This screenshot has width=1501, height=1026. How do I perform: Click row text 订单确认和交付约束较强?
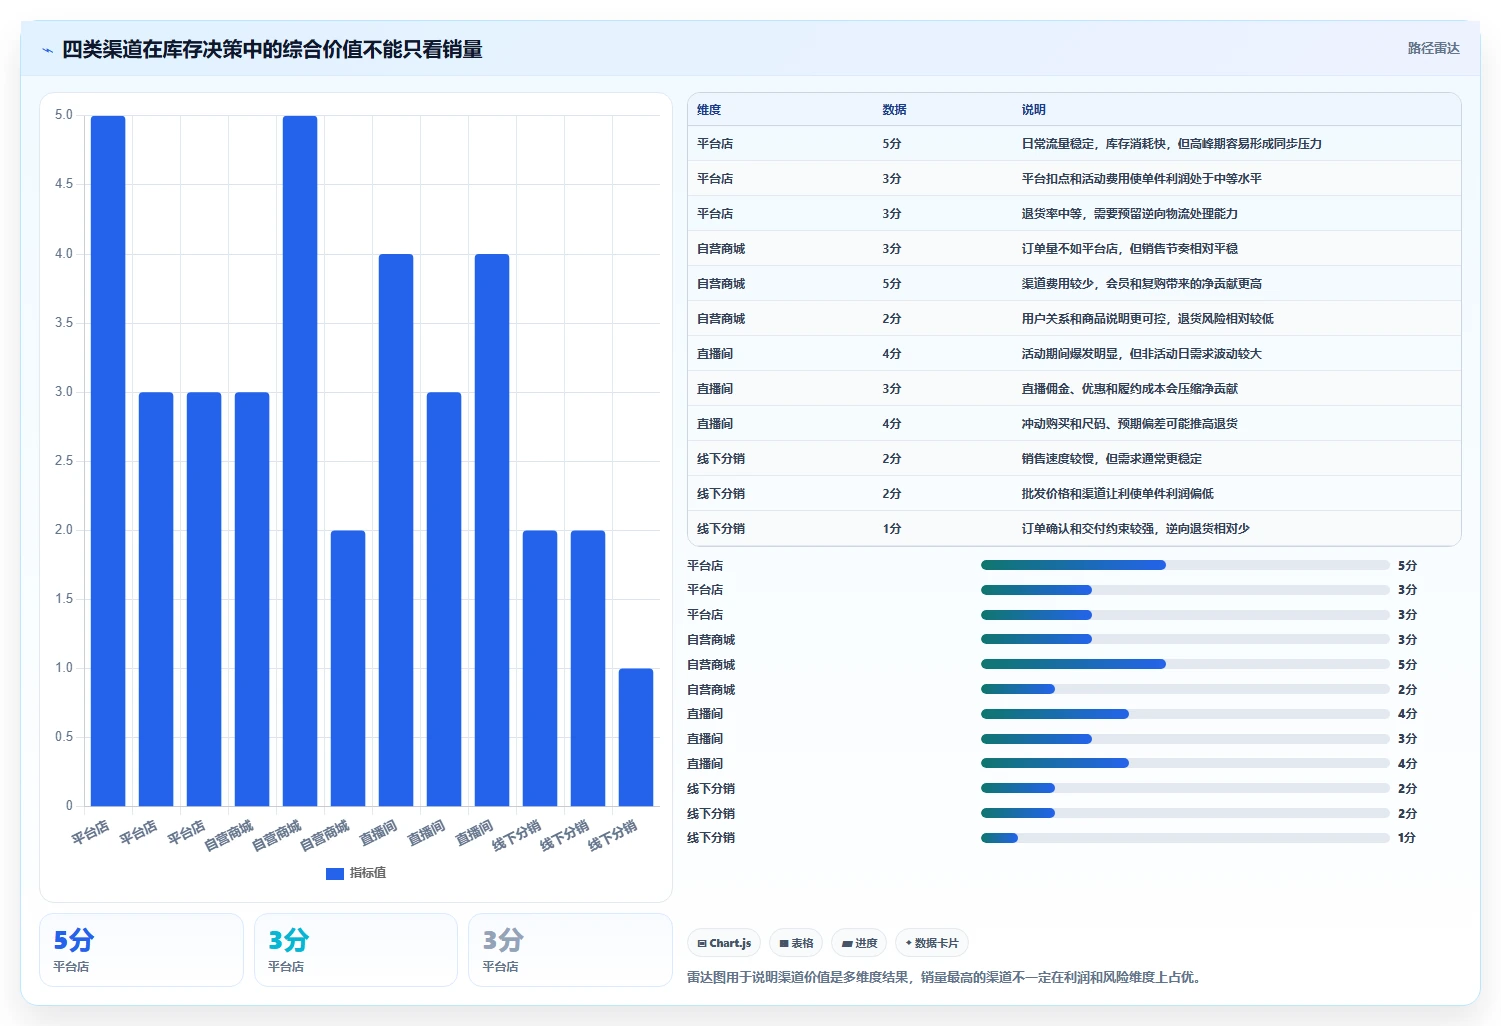[x=1087, y=529]
